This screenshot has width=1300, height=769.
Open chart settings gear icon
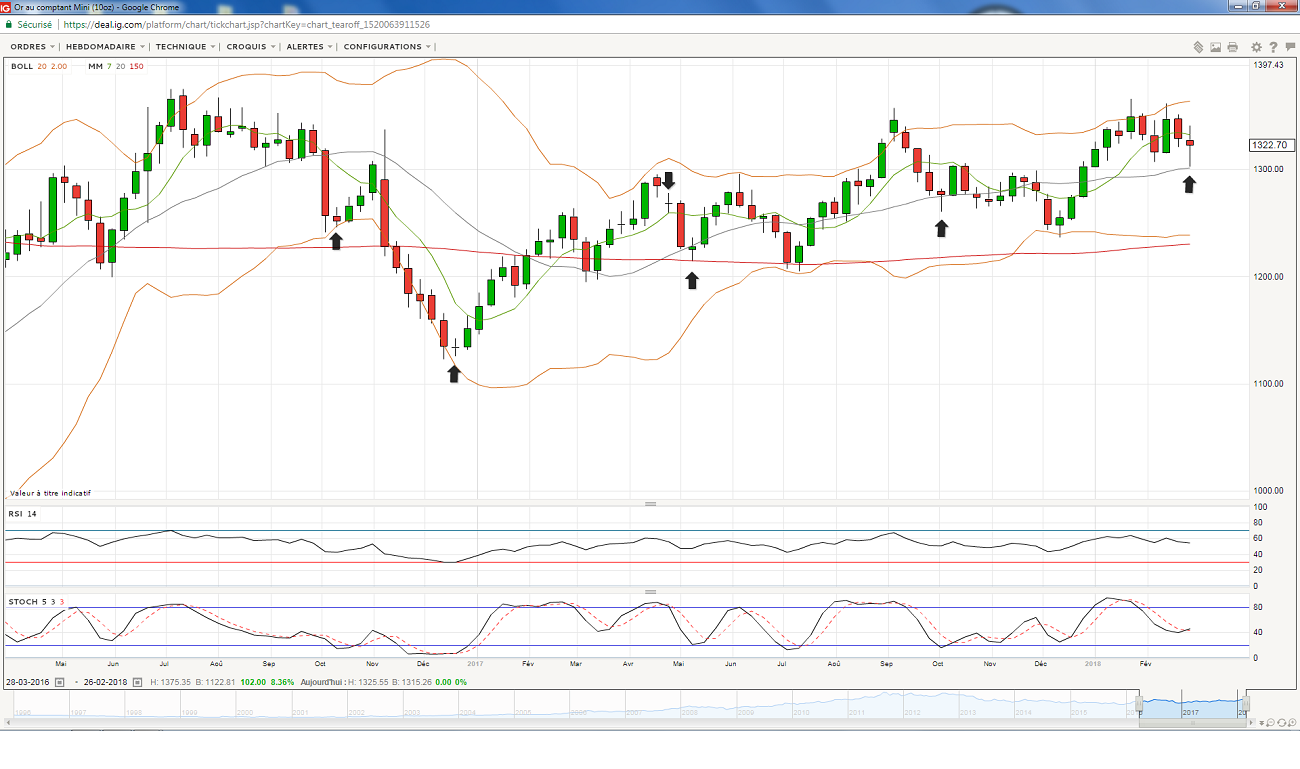(x=1256, y=47)
